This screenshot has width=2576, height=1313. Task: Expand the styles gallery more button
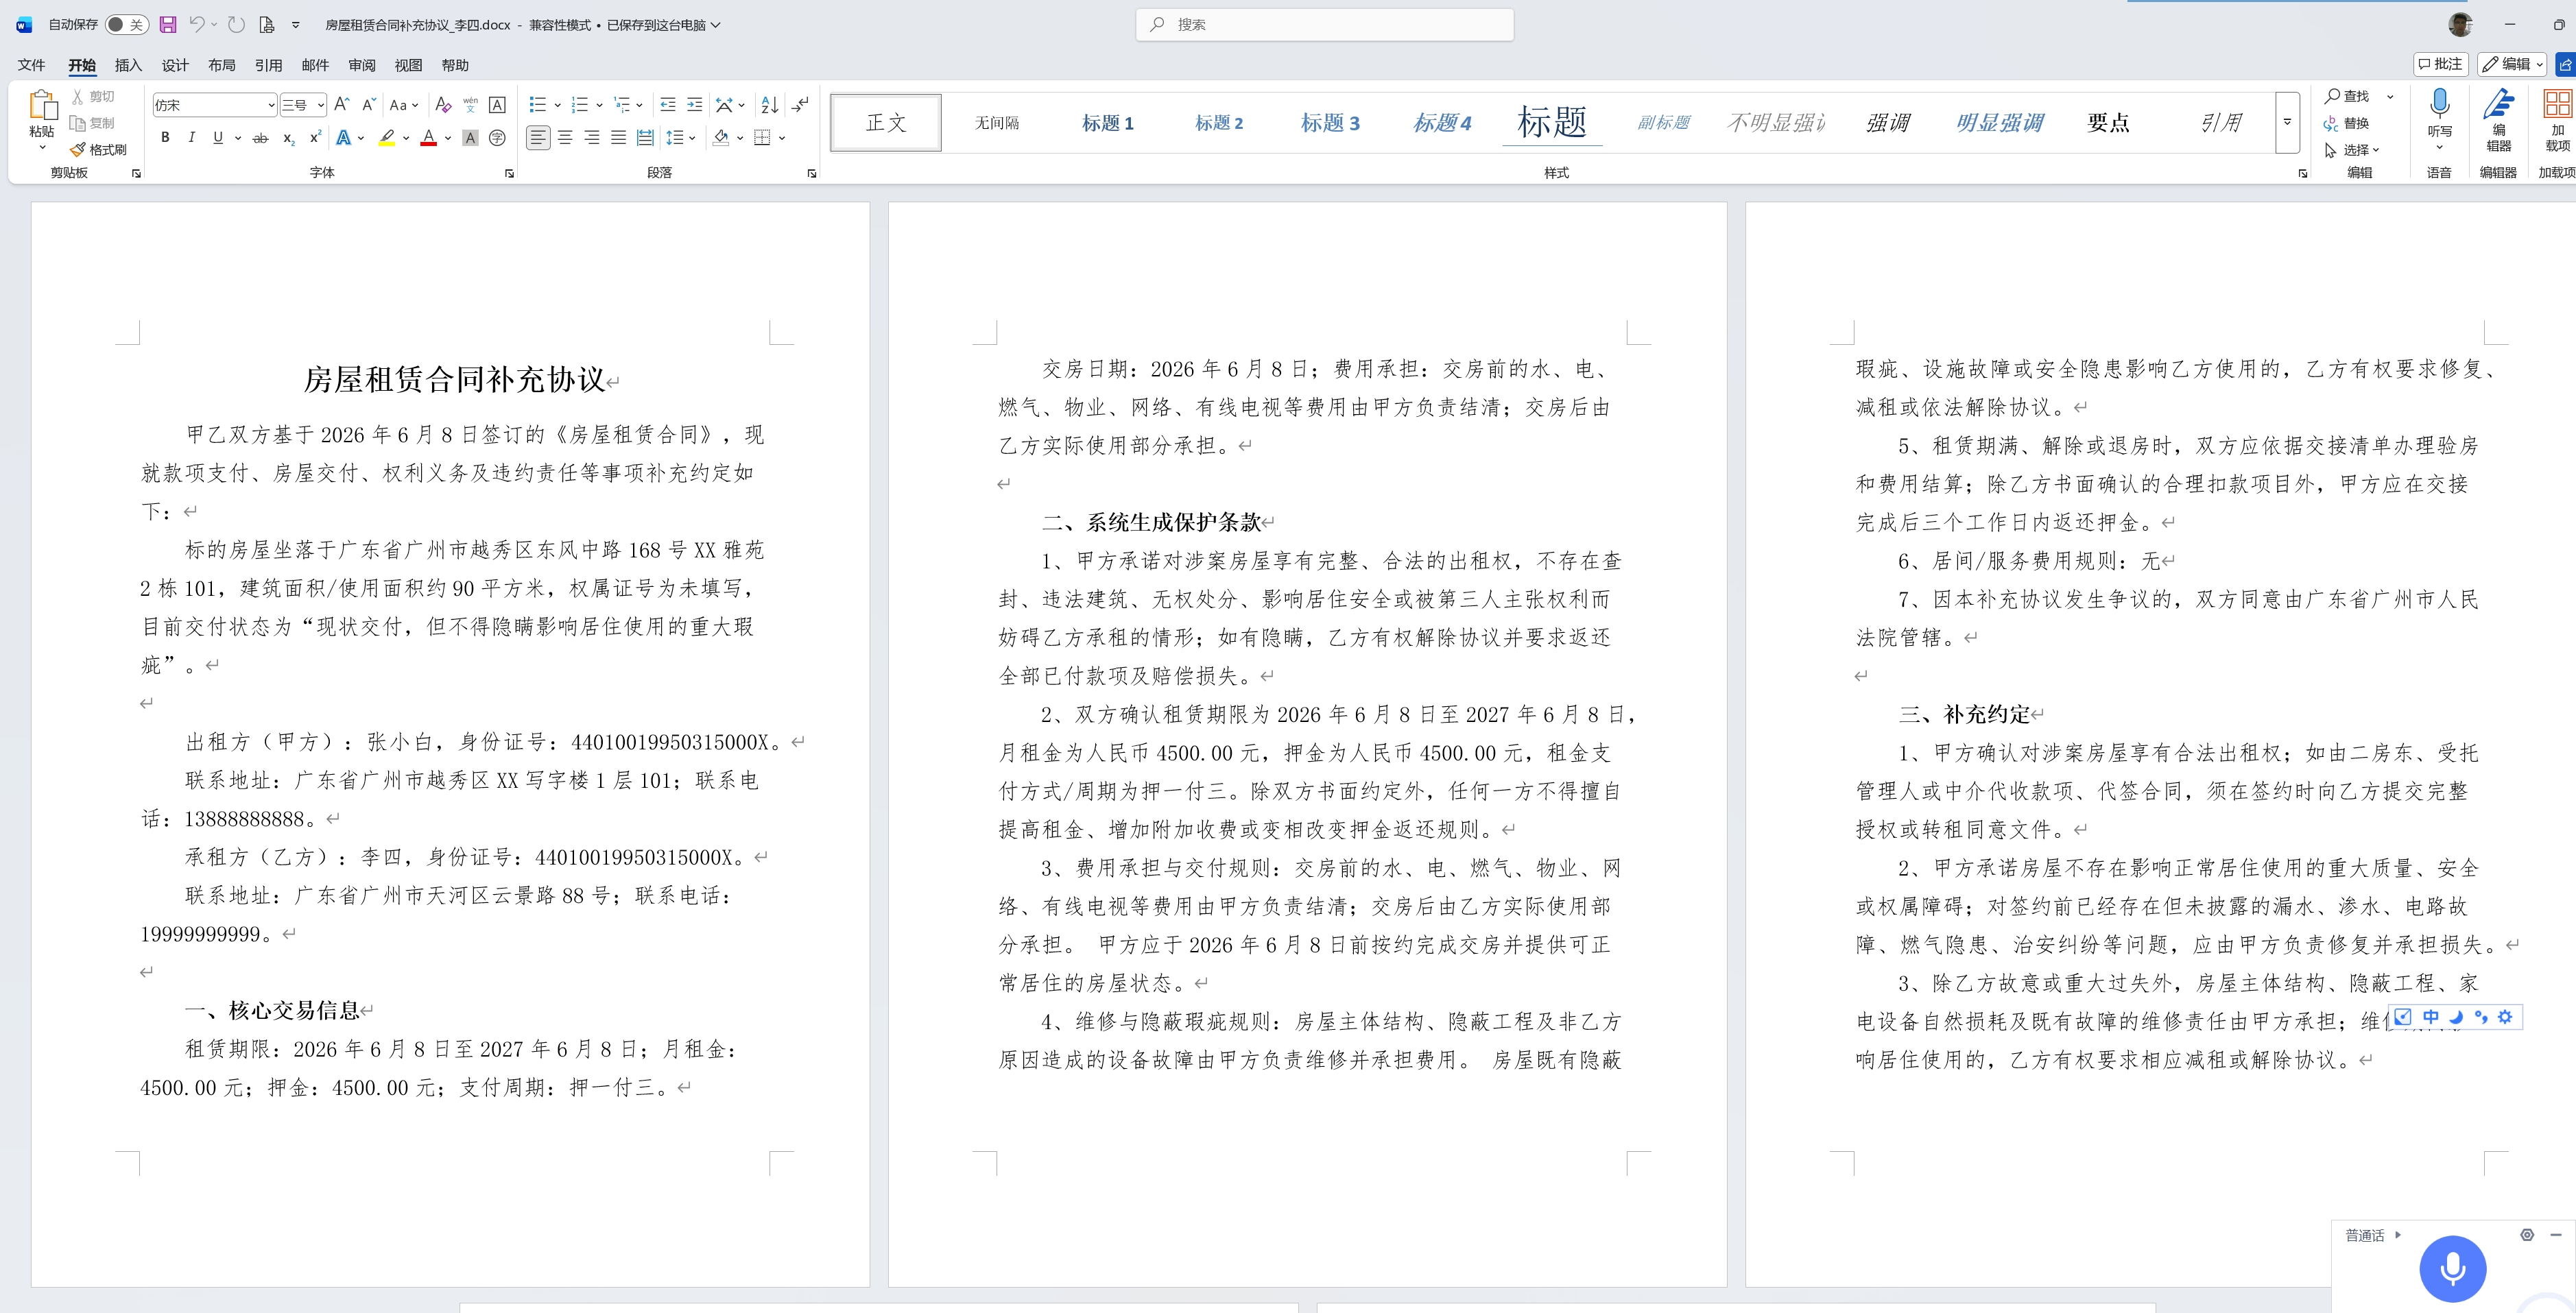[x=2287, y=122]
